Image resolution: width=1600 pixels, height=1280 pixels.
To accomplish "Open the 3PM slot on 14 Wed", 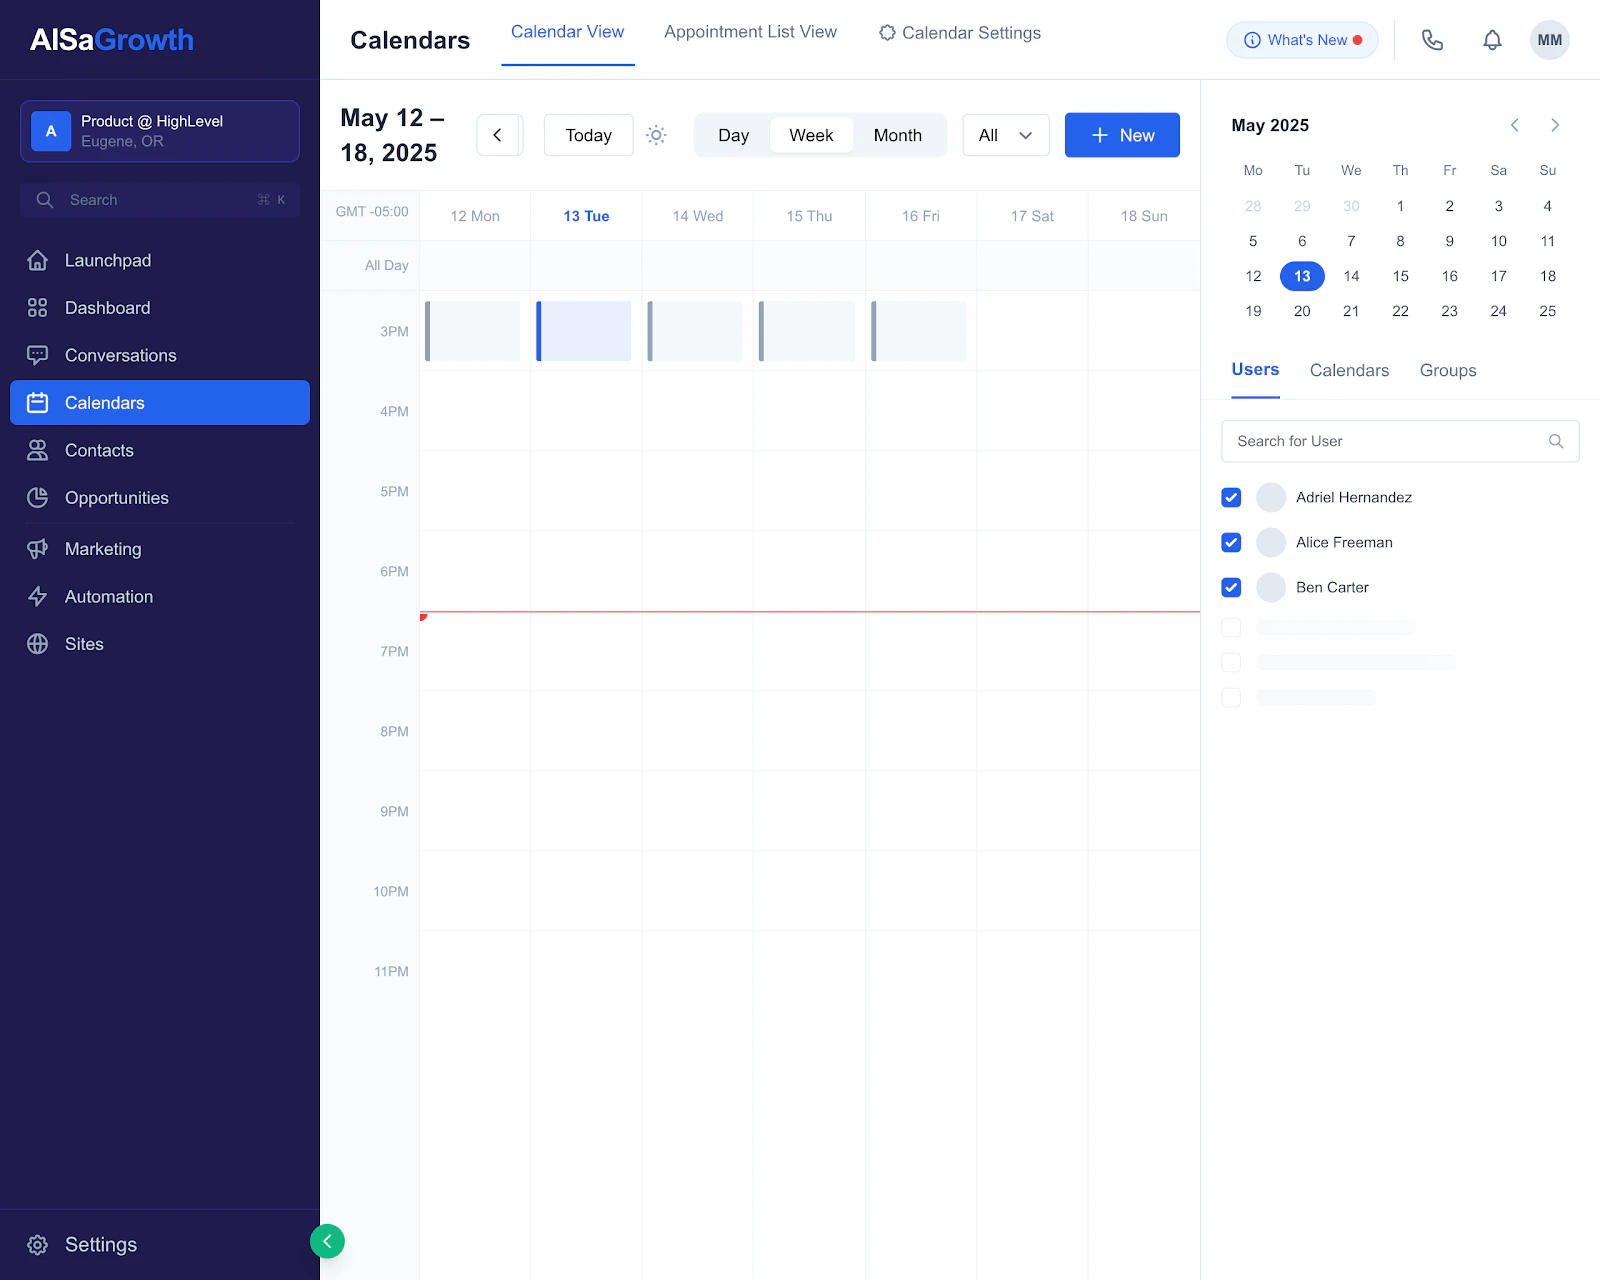I will [x=695, y=331].
